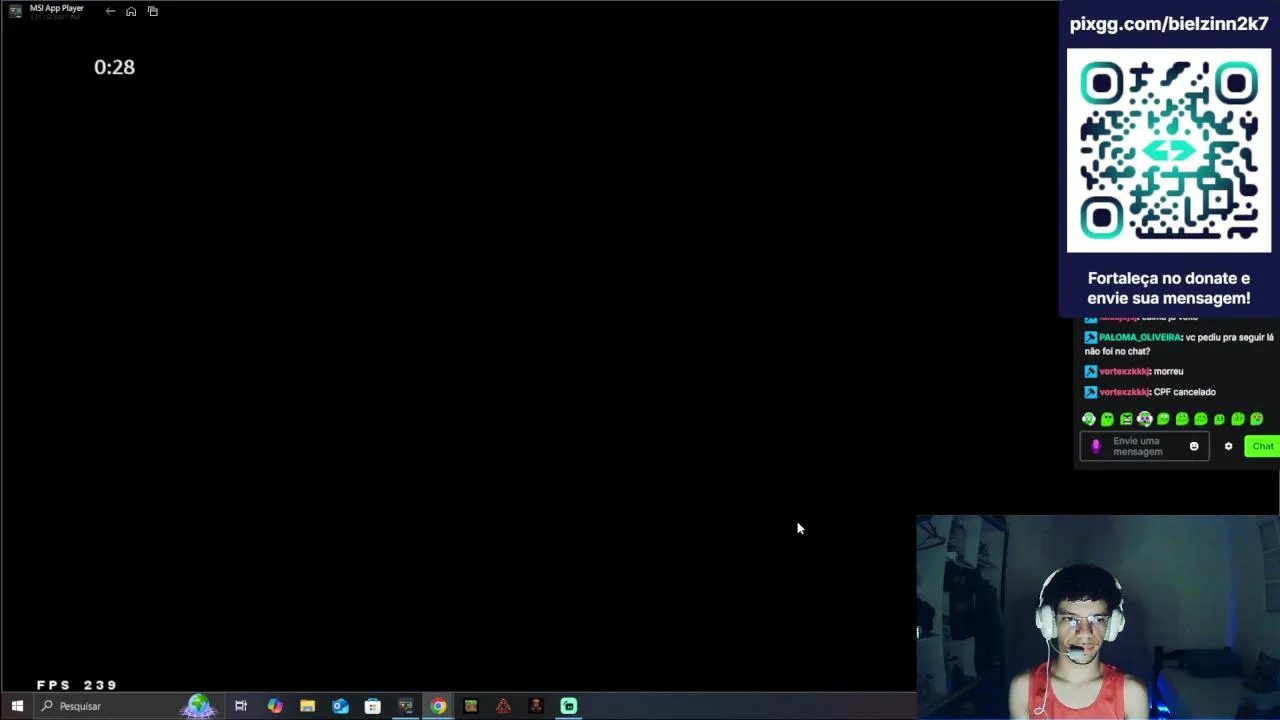
Task: Open MSI App Player home screen
Action: [x=131, y=11]
